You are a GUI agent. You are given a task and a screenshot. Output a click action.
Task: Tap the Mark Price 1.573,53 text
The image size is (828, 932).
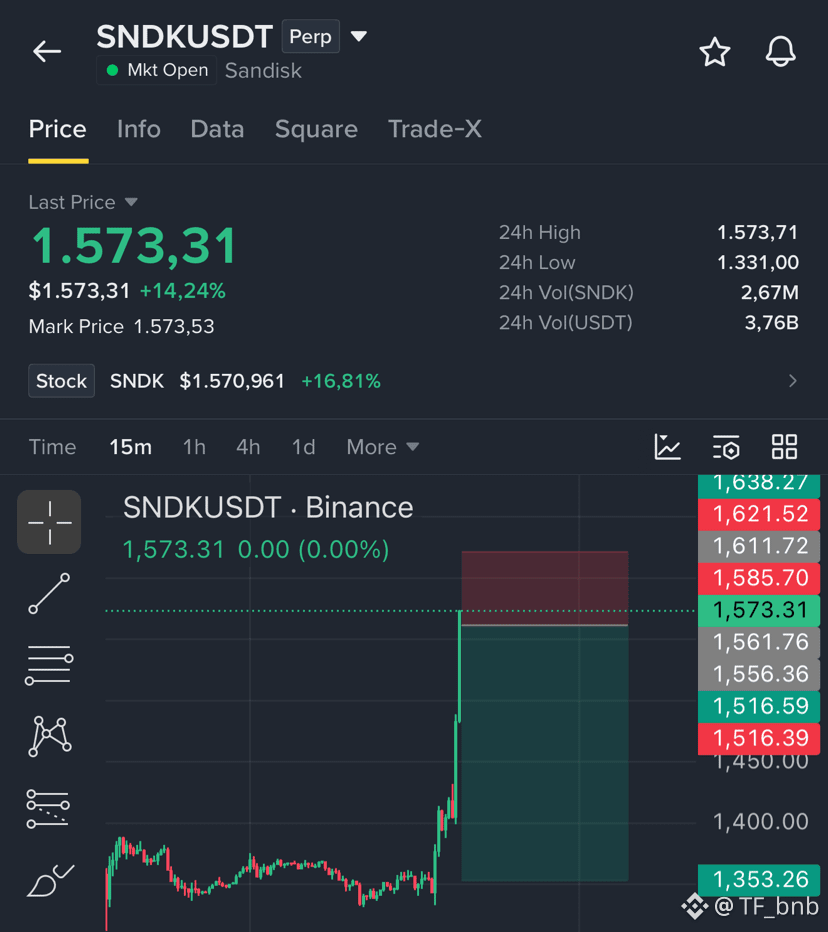click(x=121, y=326)
